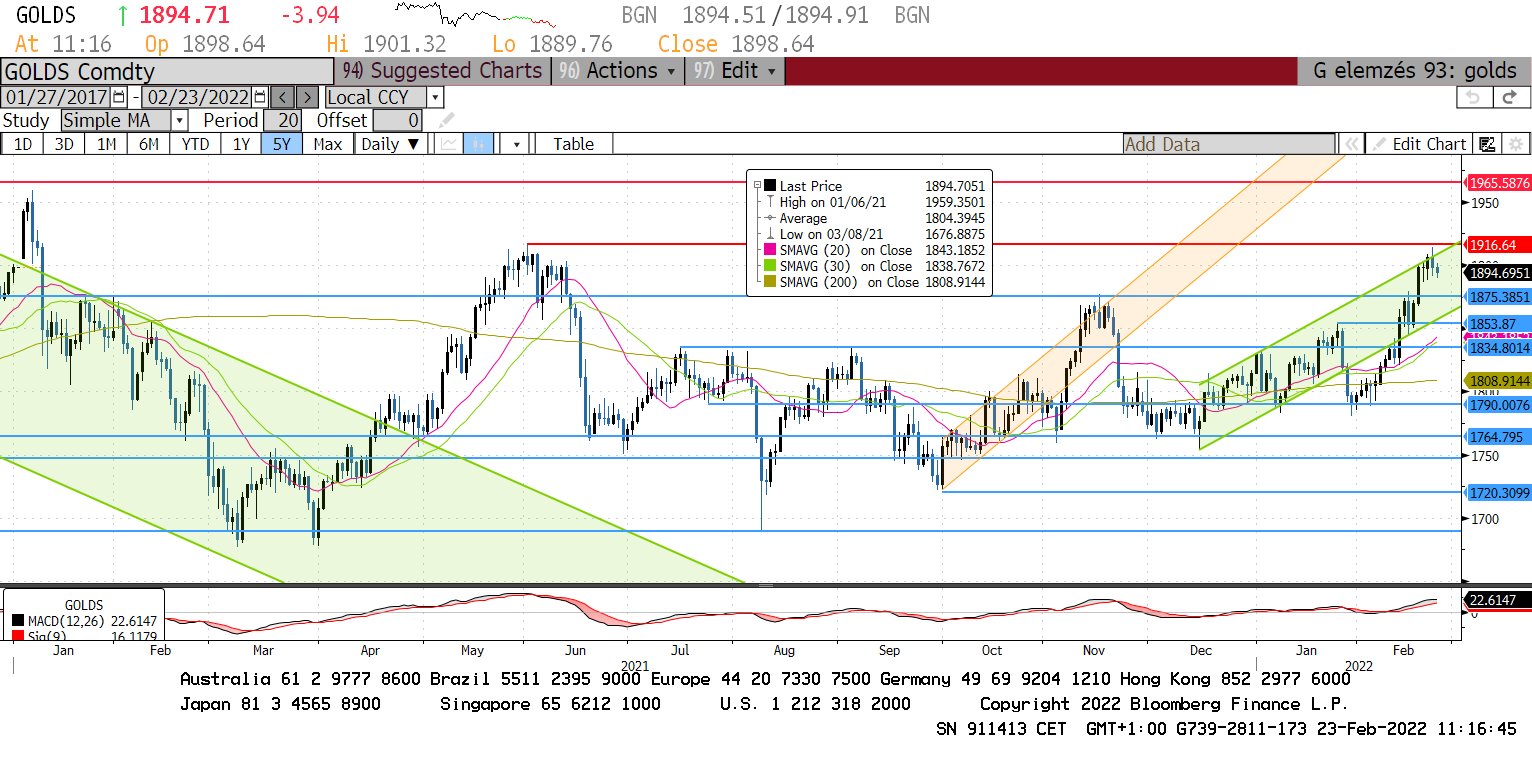Click the Offset field showing 0
1532x758 pixels.
click(x=399, y=120)
